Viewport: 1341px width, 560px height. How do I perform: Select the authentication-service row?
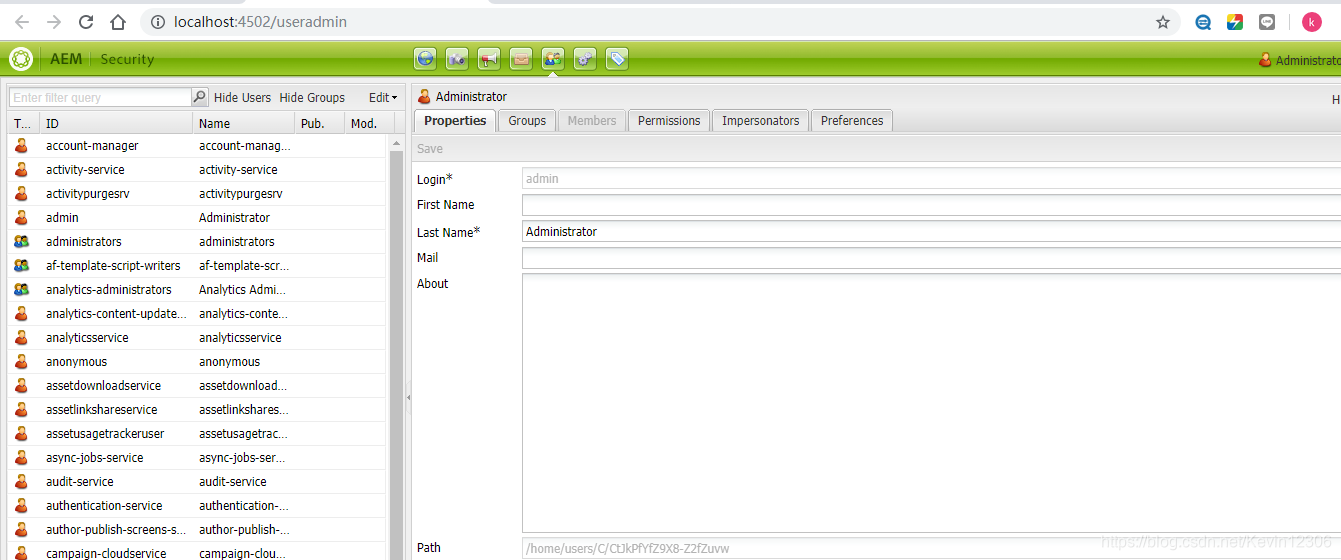[196, 506]
